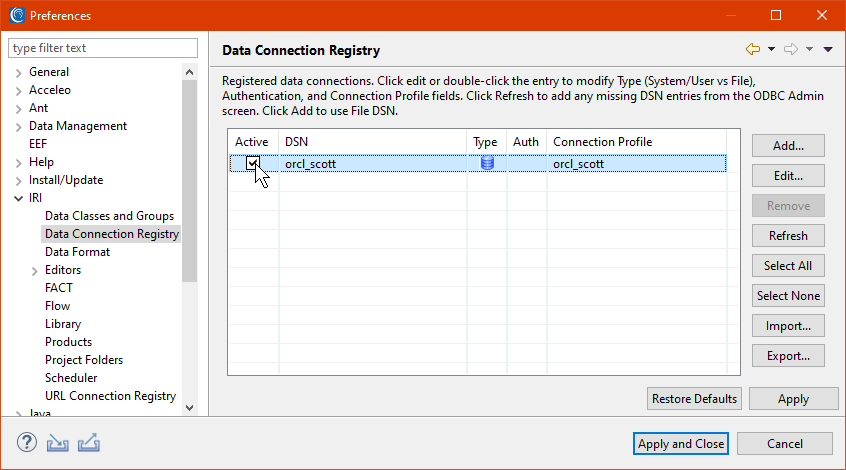
Task: Click the Select None button
Action: point(788,296)
